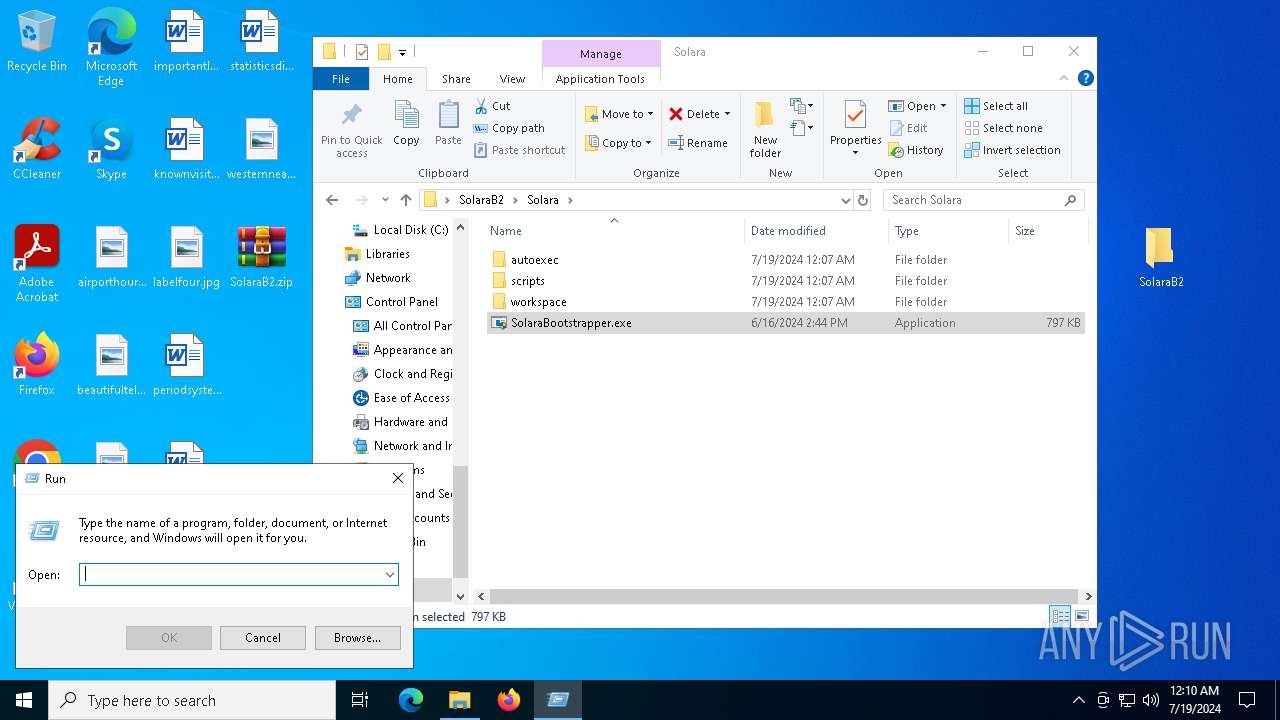
Task: Click the Paste ribbon icon
Action: 448,124
